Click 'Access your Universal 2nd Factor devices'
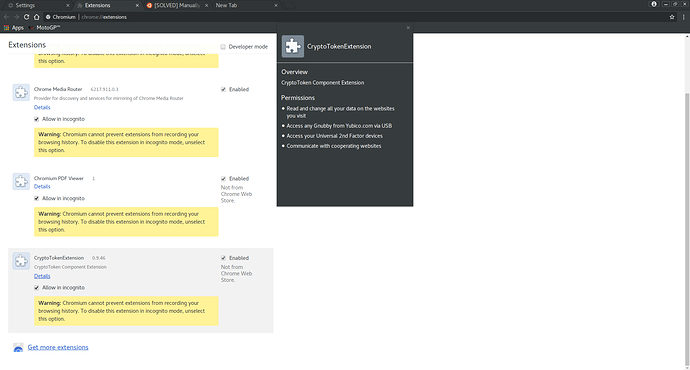Screen dimensions: 690x370 (334, 136)
